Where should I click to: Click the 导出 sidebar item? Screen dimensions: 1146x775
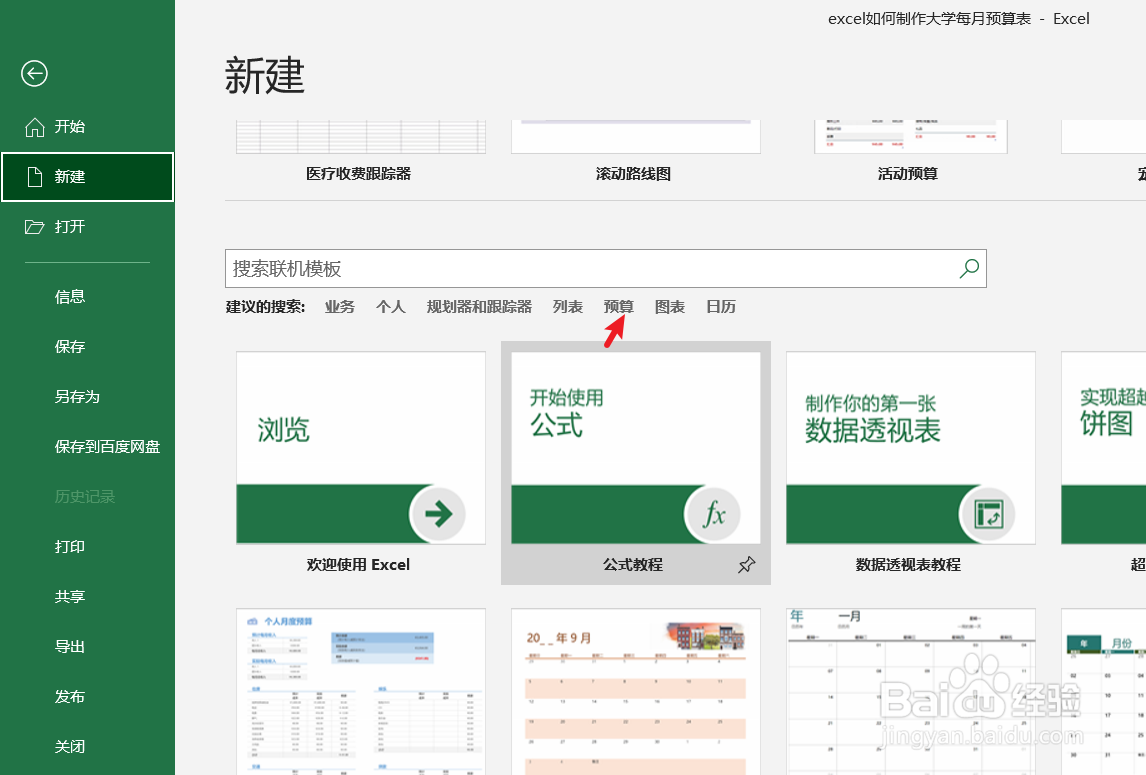click(x=69, y=646)
